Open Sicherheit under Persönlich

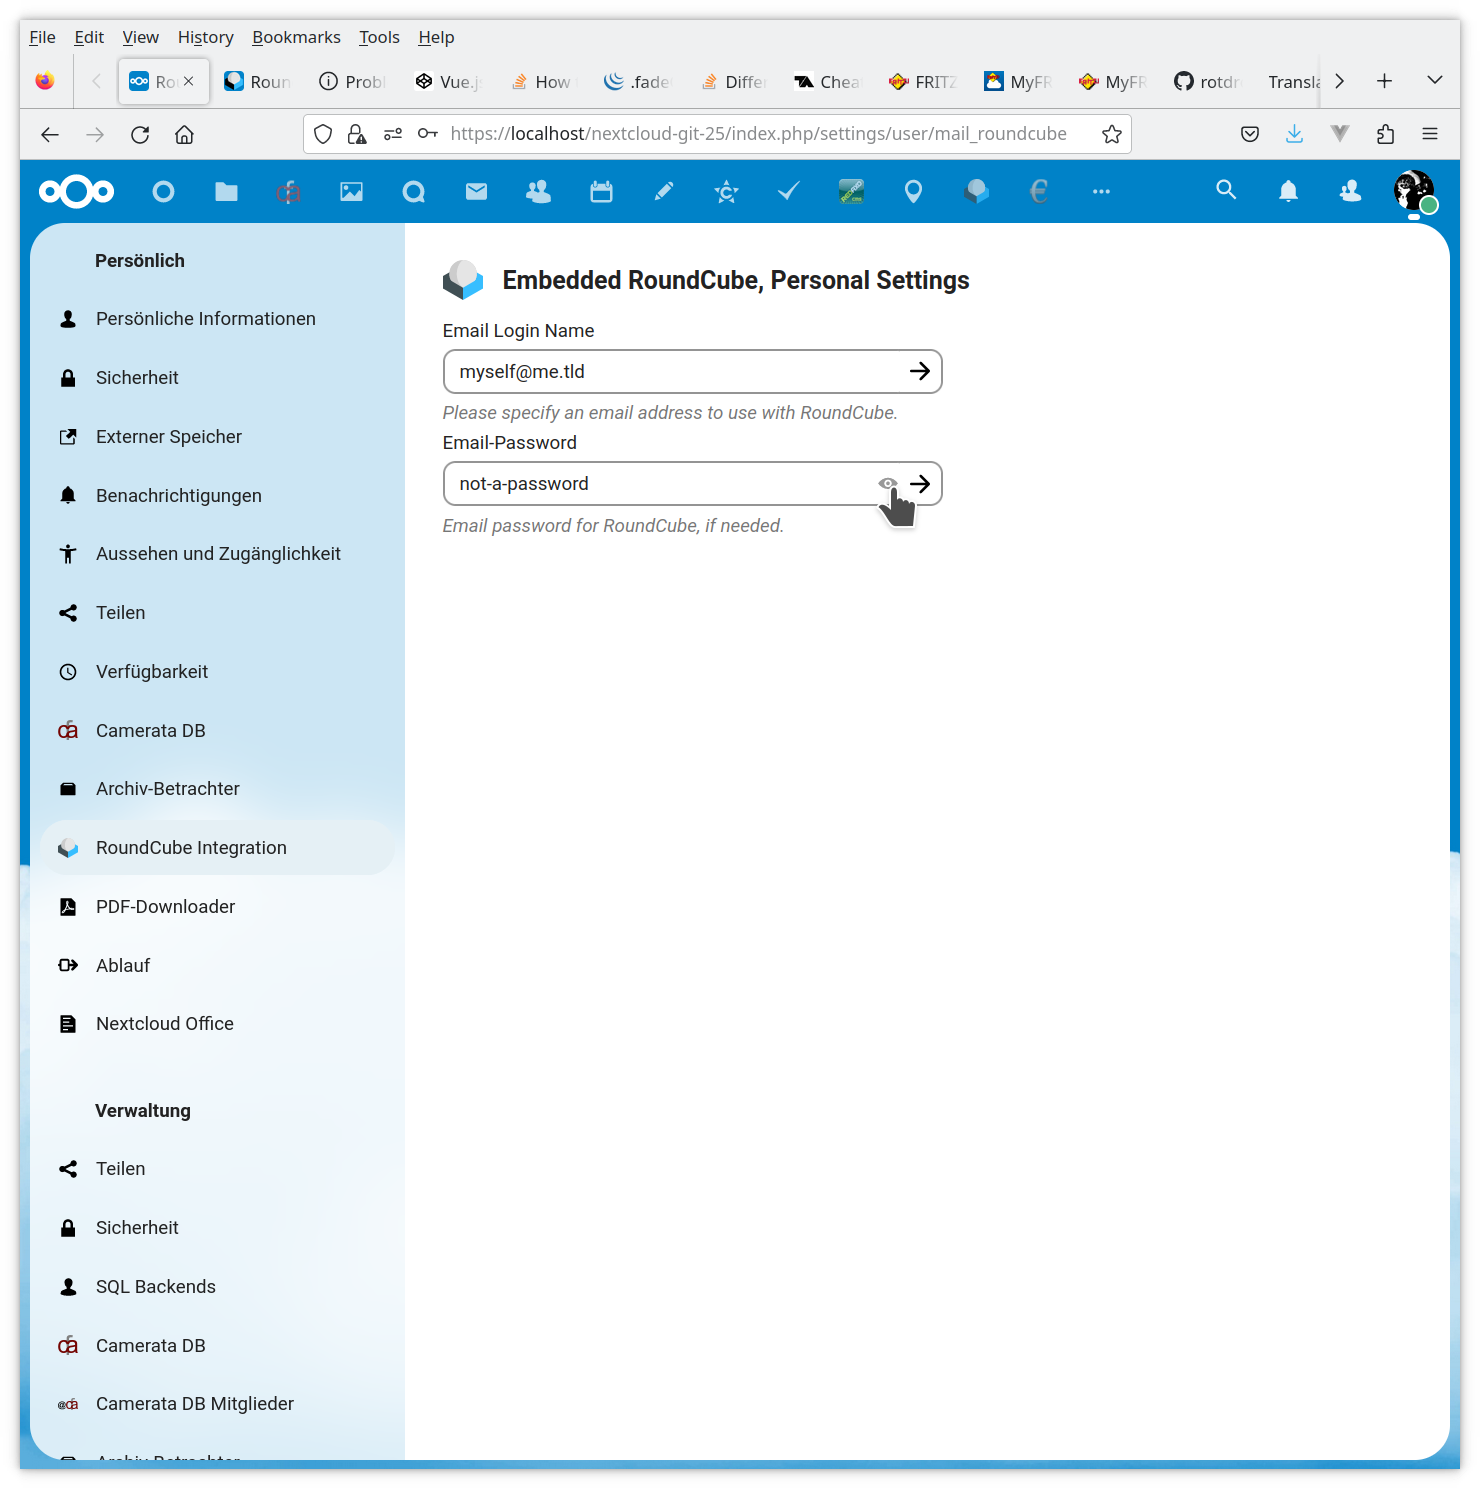point(217,378)
